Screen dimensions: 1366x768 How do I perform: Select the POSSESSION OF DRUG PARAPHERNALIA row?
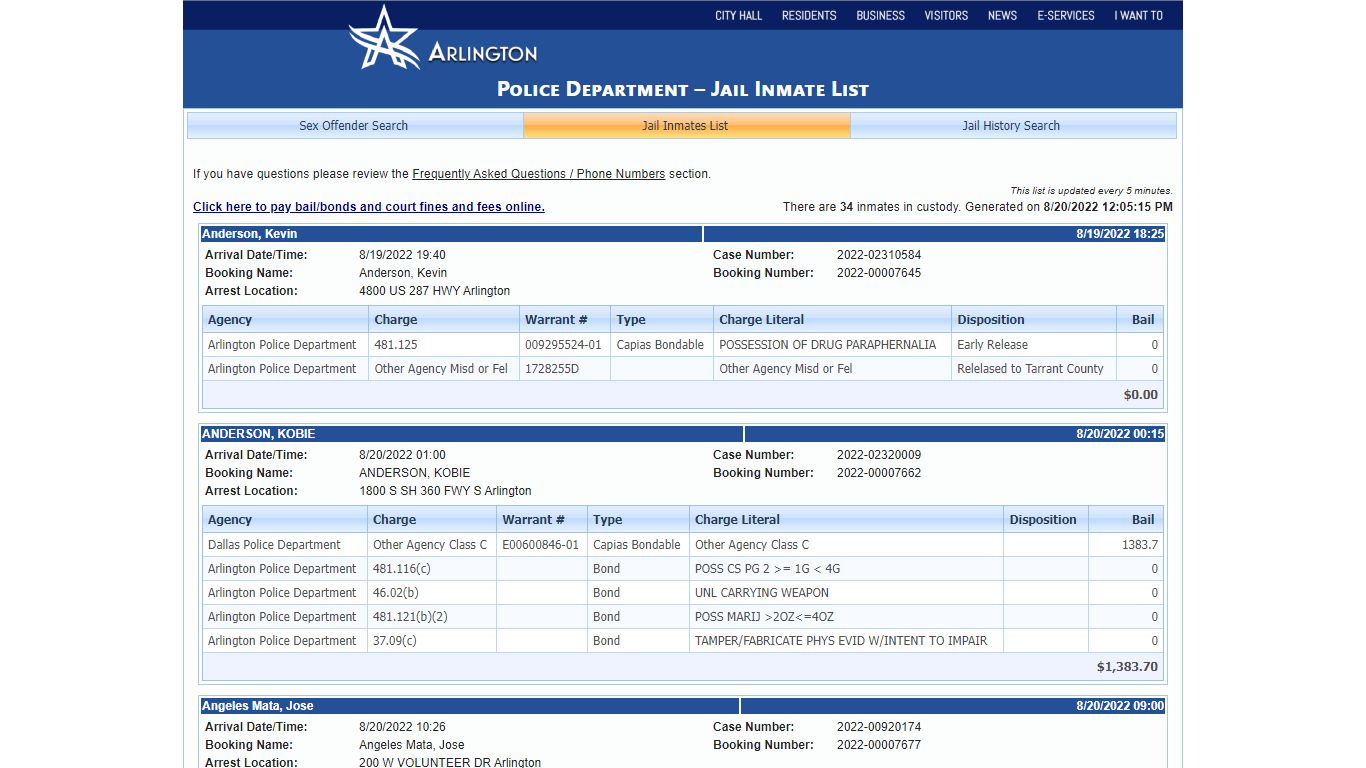pos(683,345)
